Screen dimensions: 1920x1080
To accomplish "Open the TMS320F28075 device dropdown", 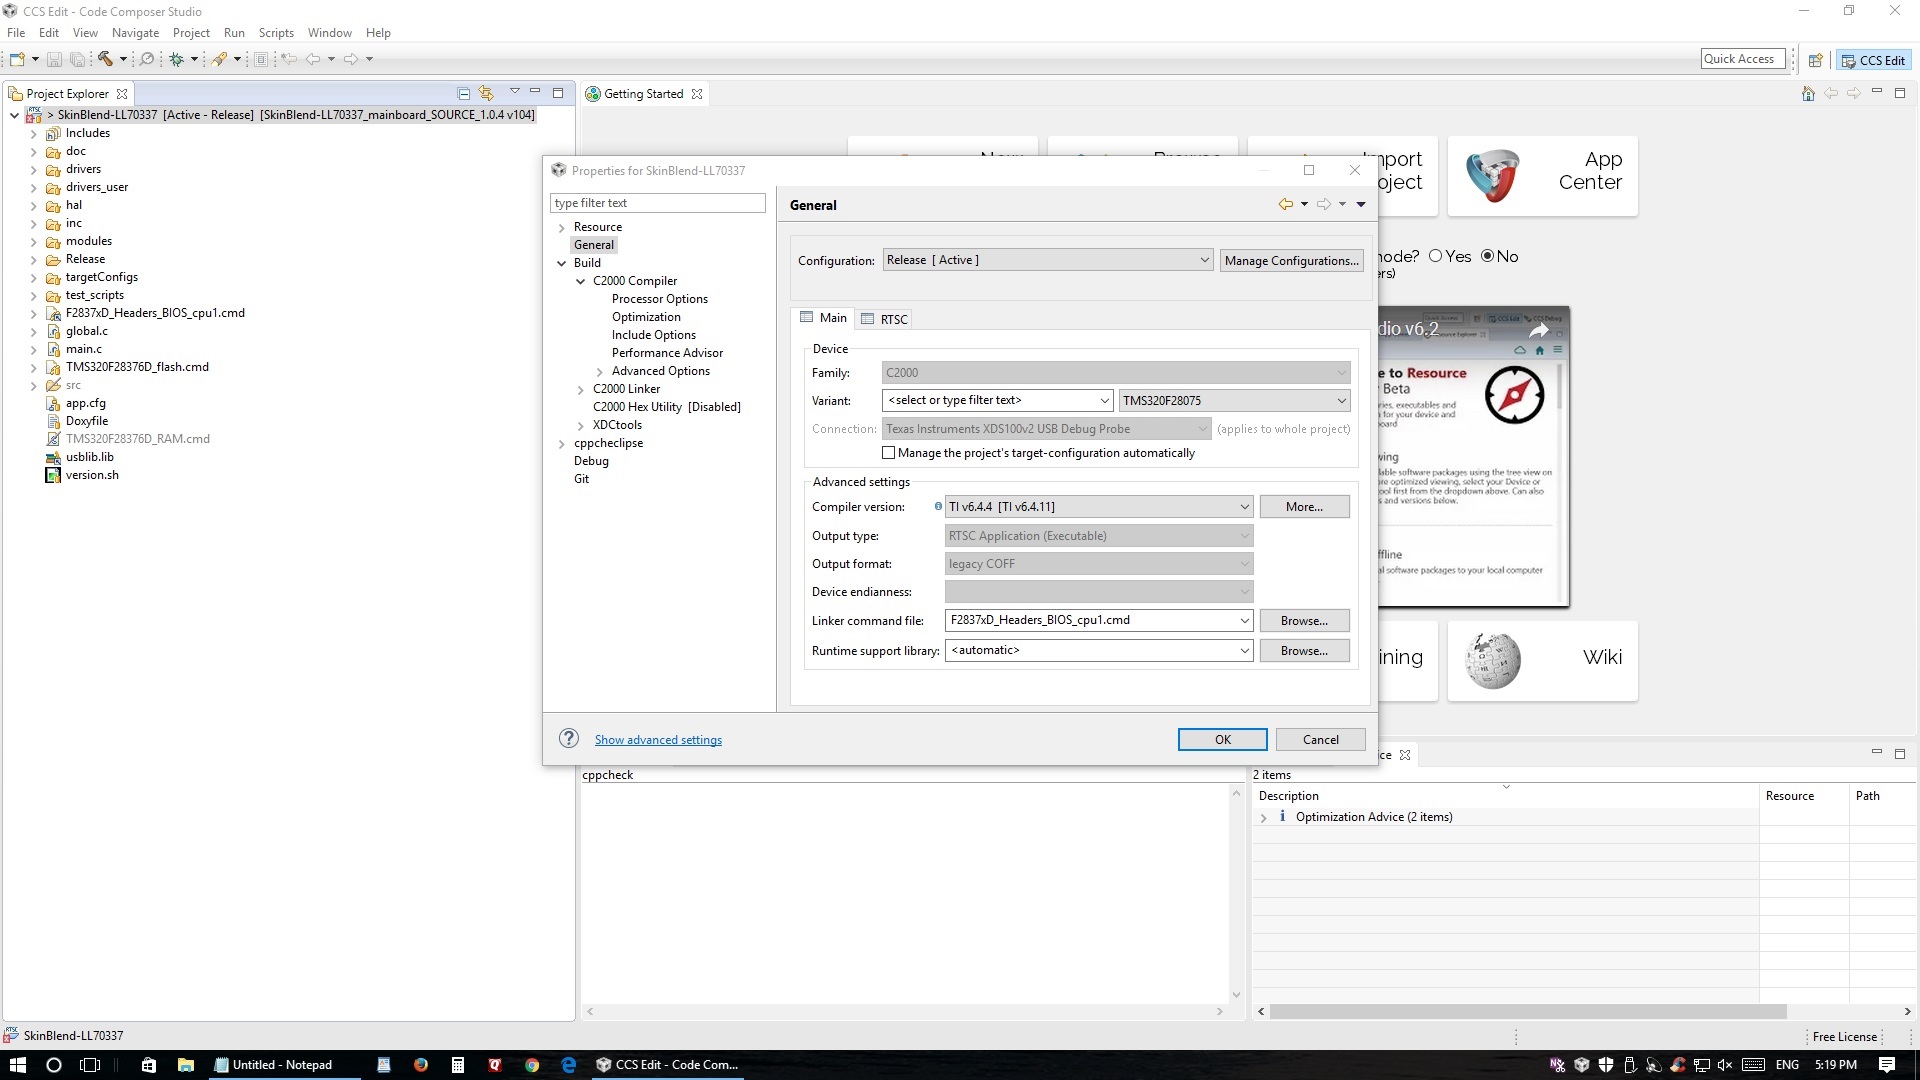I will (x=1234, y=400).
